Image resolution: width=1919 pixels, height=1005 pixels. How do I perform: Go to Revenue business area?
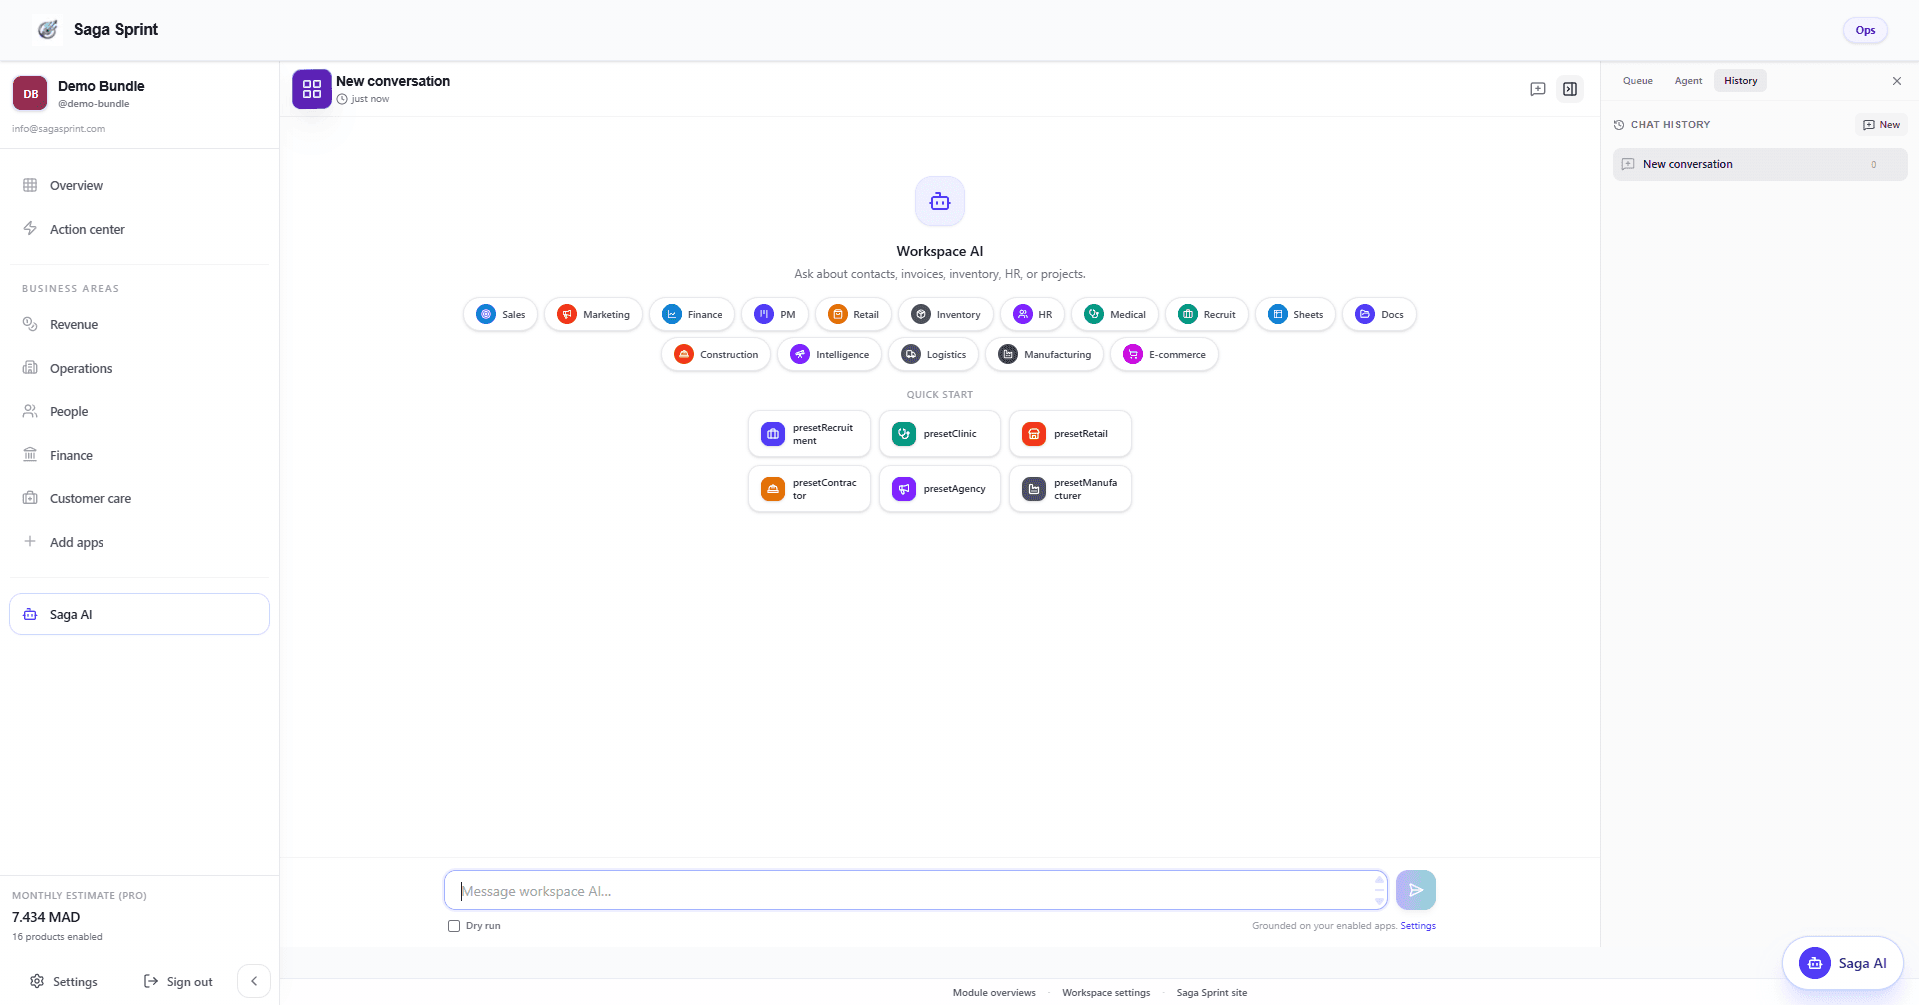point(139,325)
